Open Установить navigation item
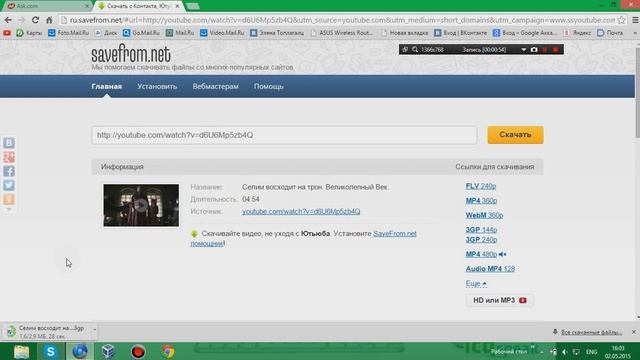The width and height of the screenshot is (640, 360). (x=157, y=87)
